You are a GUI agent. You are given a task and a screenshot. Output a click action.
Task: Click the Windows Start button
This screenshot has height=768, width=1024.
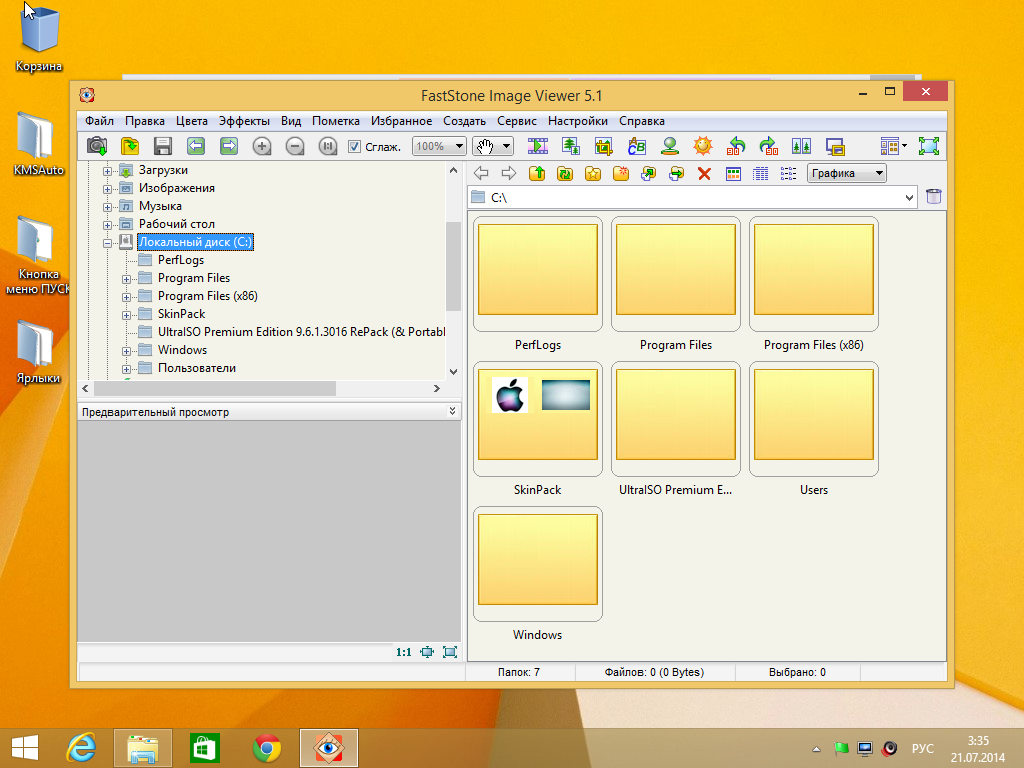(x=25, y=748)
